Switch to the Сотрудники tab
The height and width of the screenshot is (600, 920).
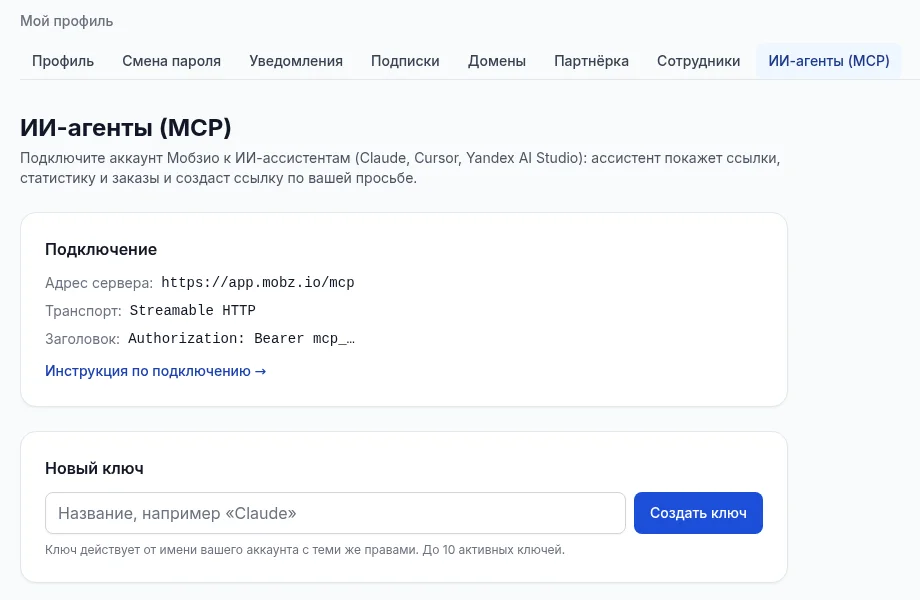pos(698,61)
